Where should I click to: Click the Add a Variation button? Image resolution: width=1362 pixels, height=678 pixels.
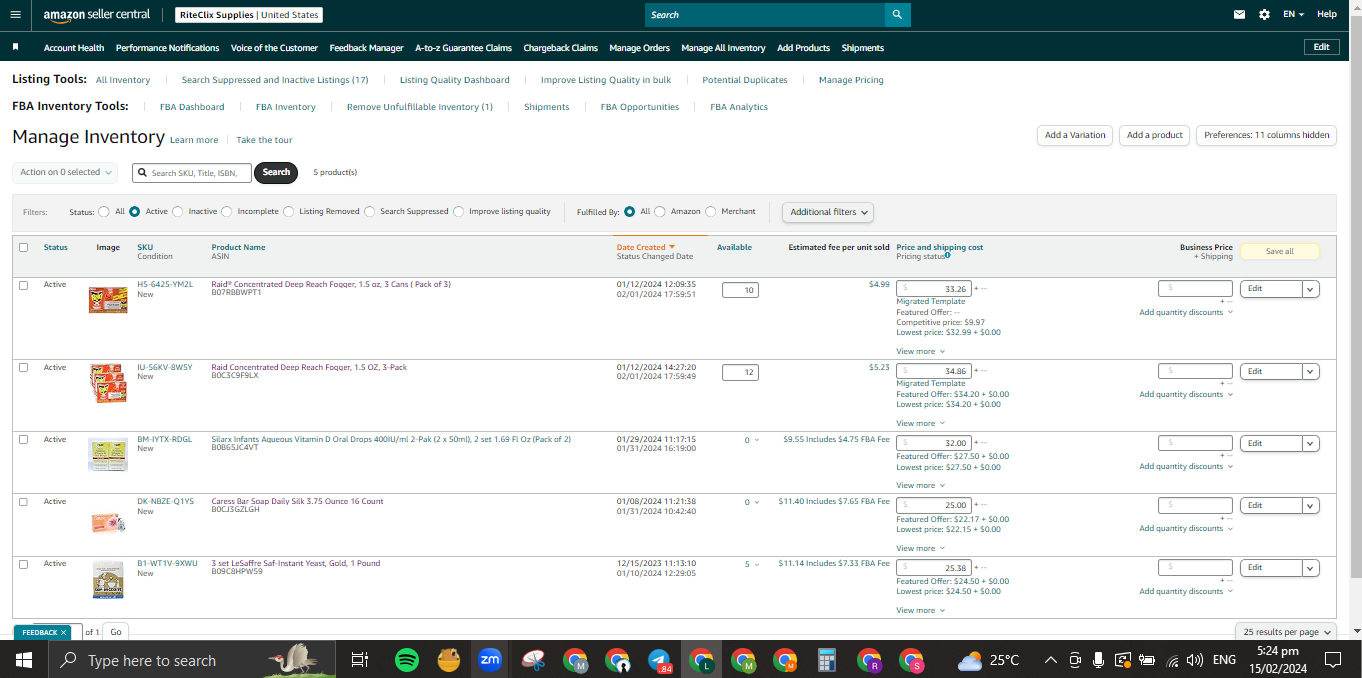(1075, 135)
